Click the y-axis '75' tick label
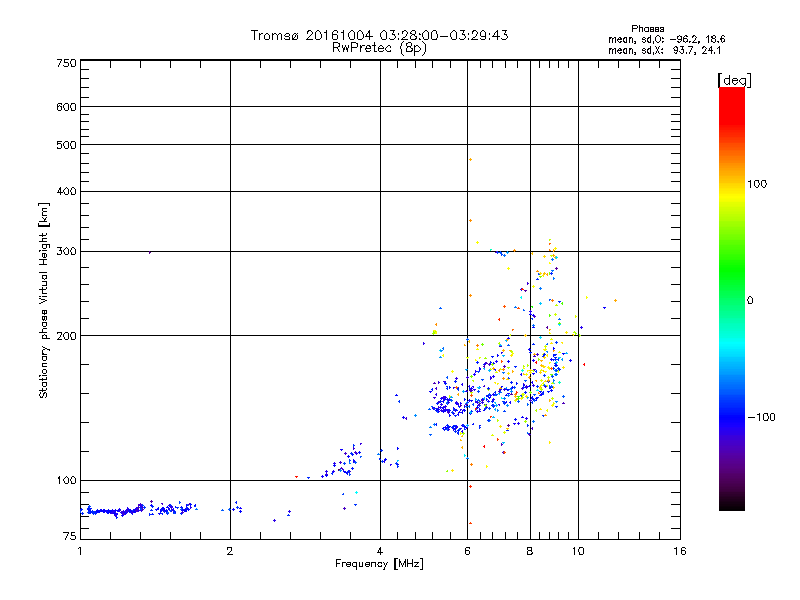800x600 pixels. 69,536
